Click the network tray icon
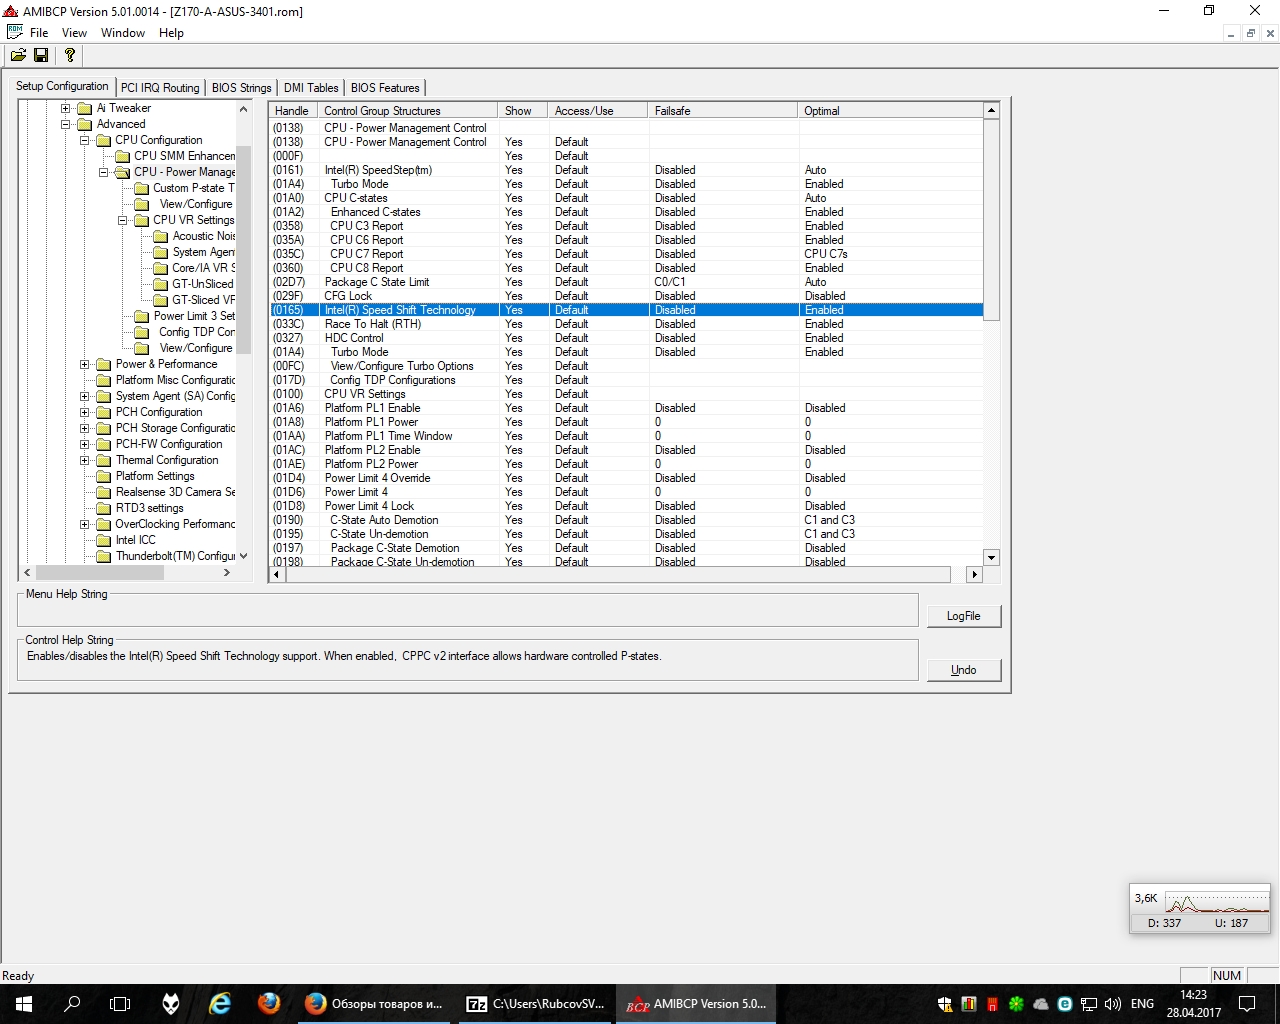Image resolution: width=1280 pixels, height=1024 pixels. tap(1089, 1004)
